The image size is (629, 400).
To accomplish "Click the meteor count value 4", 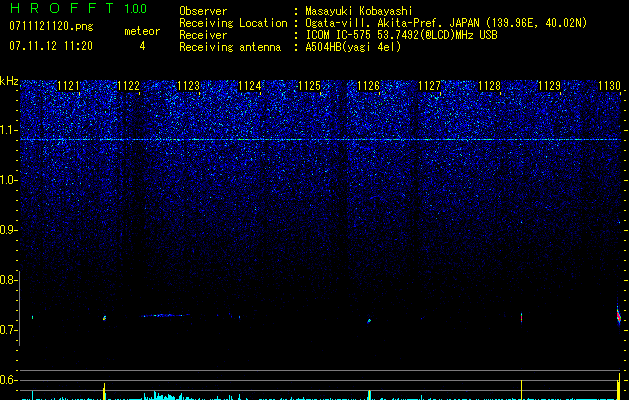I will click(x=142, y=46).
